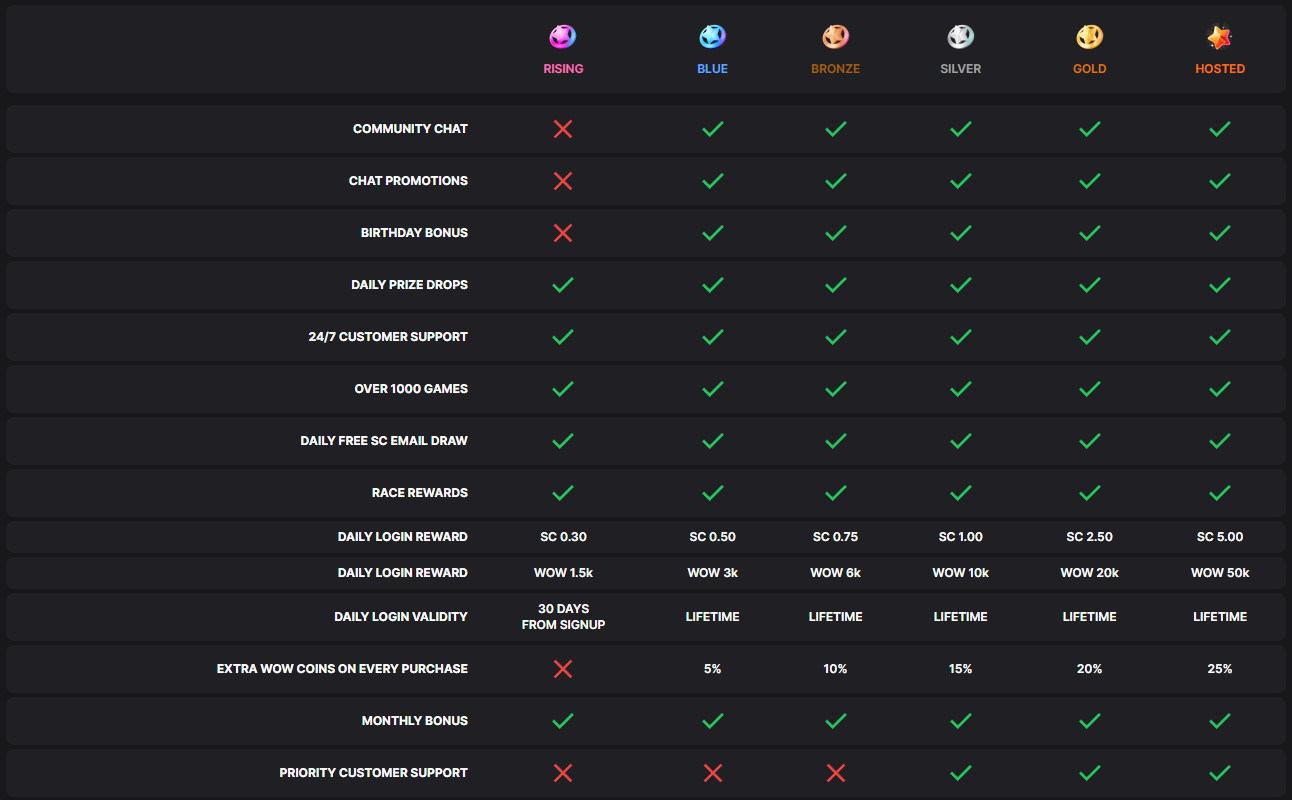Viewport: 1292px width, 800px height.
Task: Click the Priority Customer Support checkmark under Silver
Action: 961,773
